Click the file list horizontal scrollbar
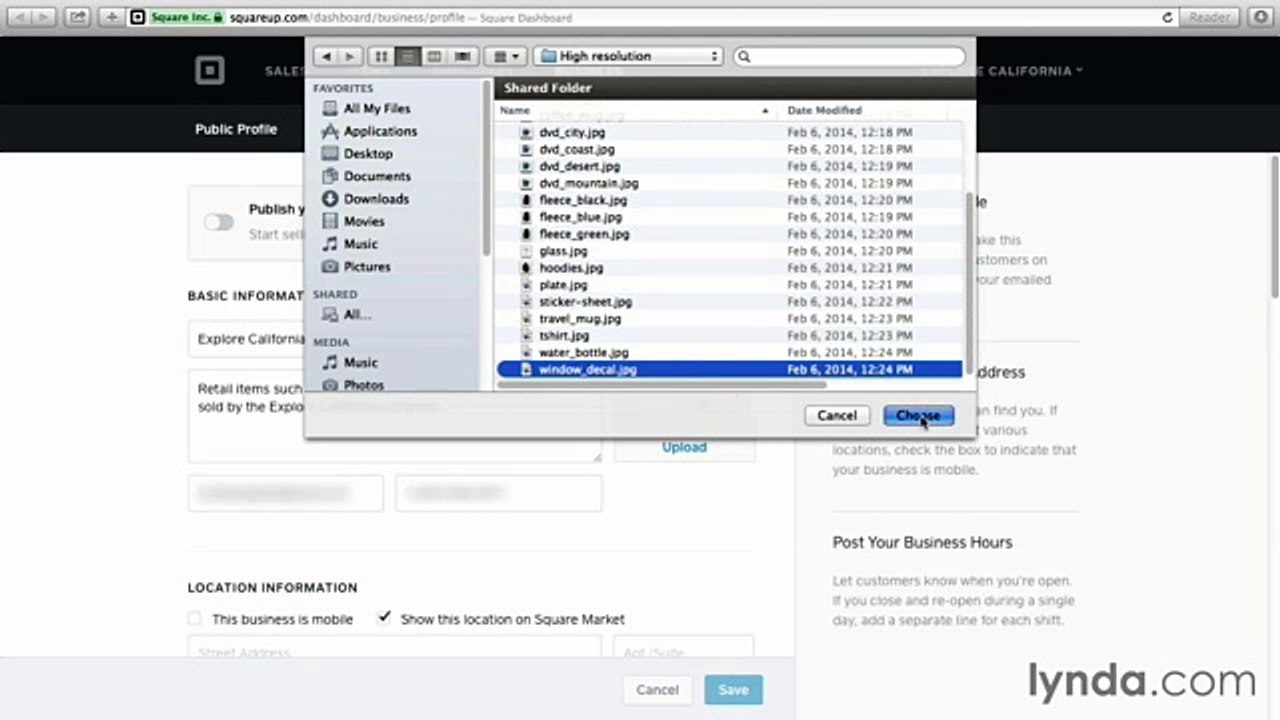This screenshot has width=1280, height=720. pos(662,384)
